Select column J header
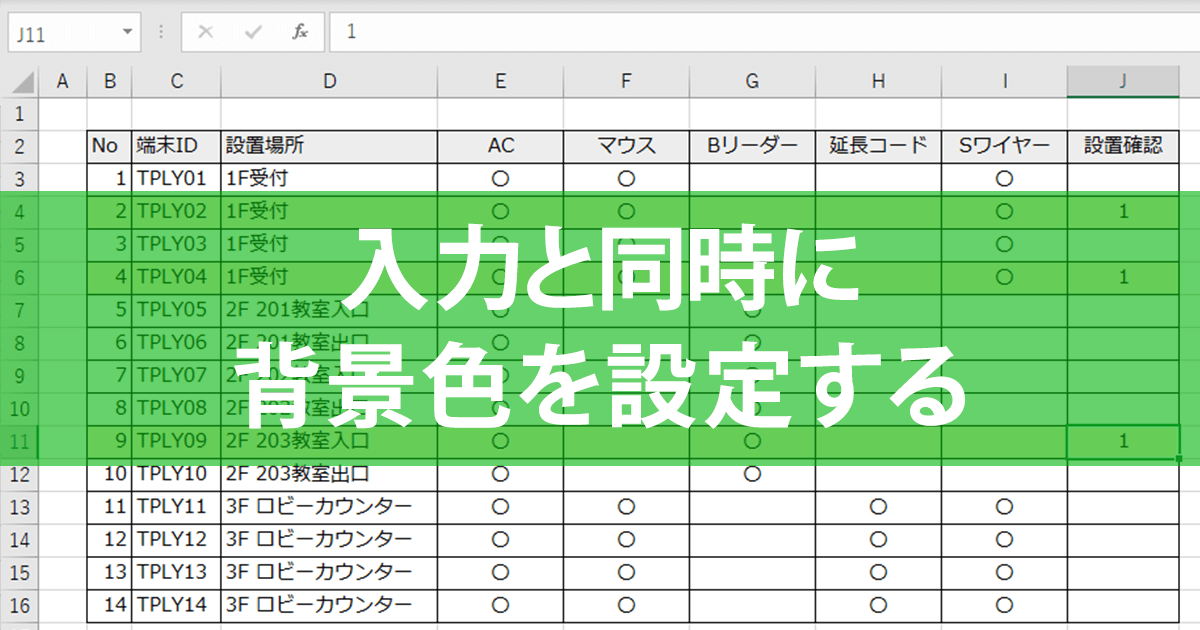 coord(1124,82)
